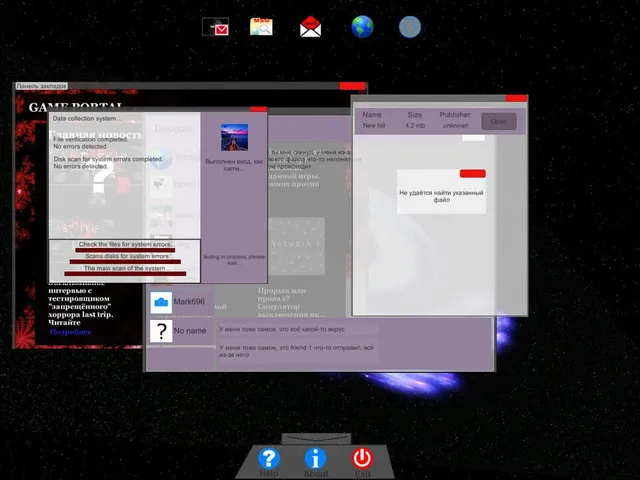Open the red mail icon on dark screen
The image size is (640, 480).
216,27
